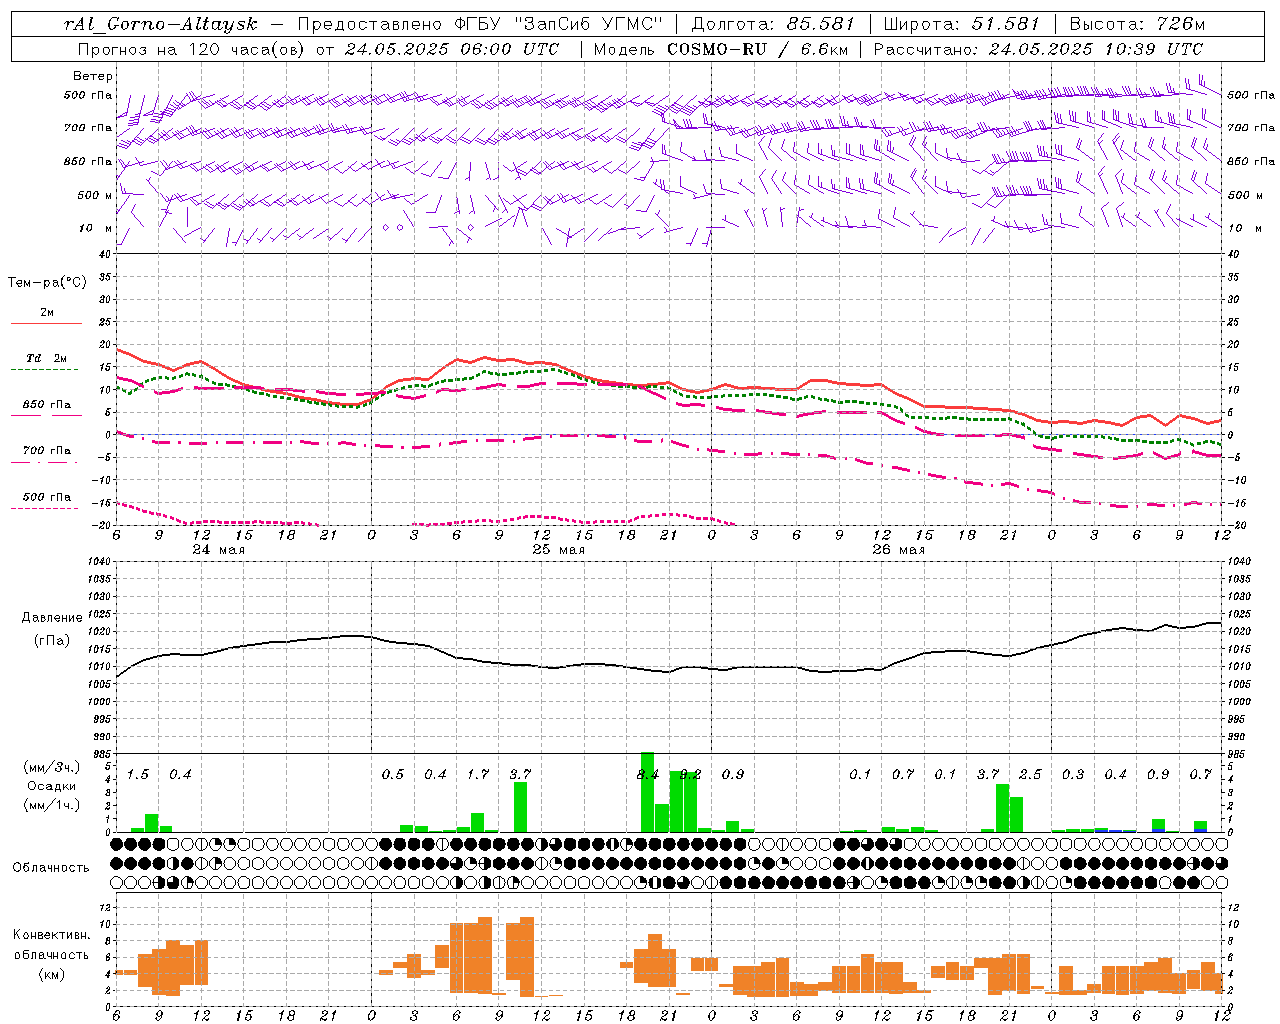The width and height of the screenshot is (1280, 1024).
Task: Click the model name COSMO-RU
Action: click(x=717, y=49)
